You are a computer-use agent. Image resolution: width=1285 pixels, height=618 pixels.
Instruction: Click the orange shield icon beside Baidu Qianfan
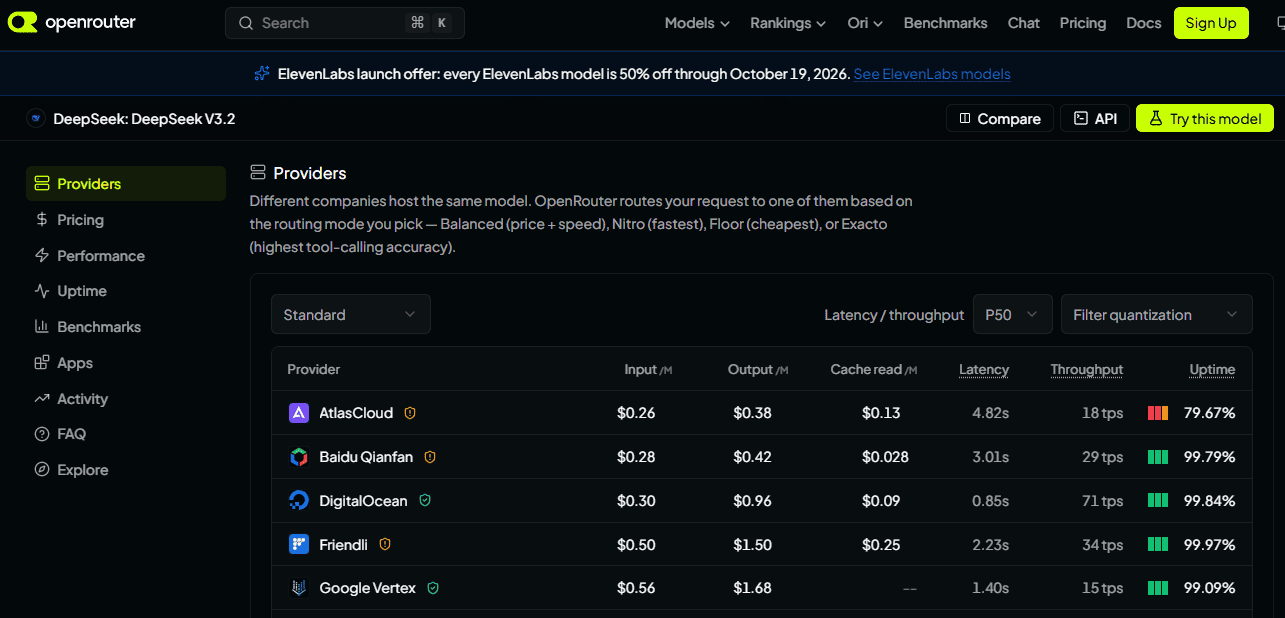point(430,457)
